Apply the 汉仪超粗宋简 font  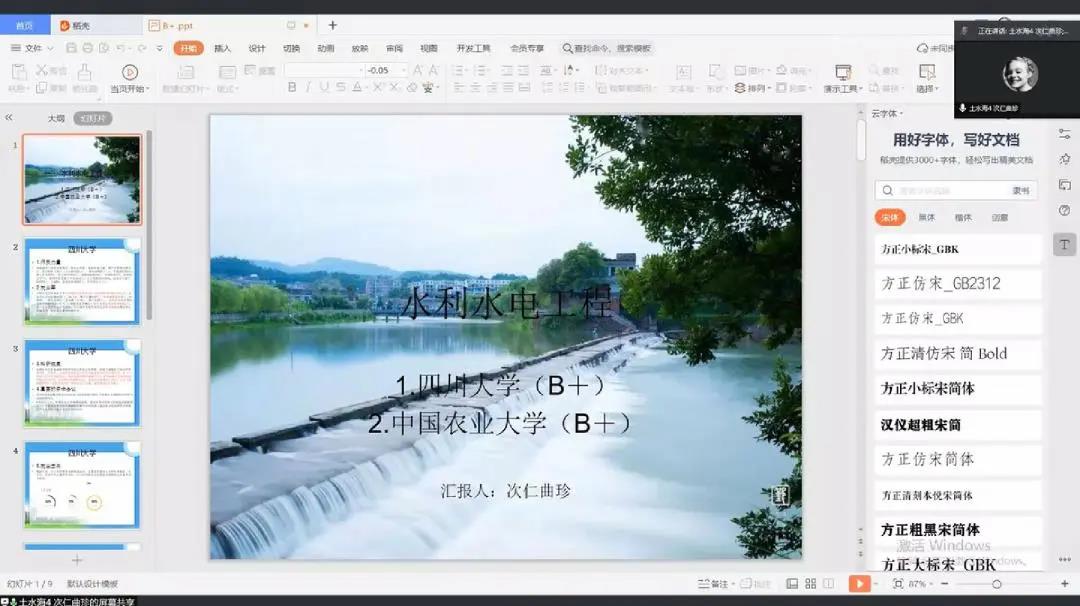[920, 424]
